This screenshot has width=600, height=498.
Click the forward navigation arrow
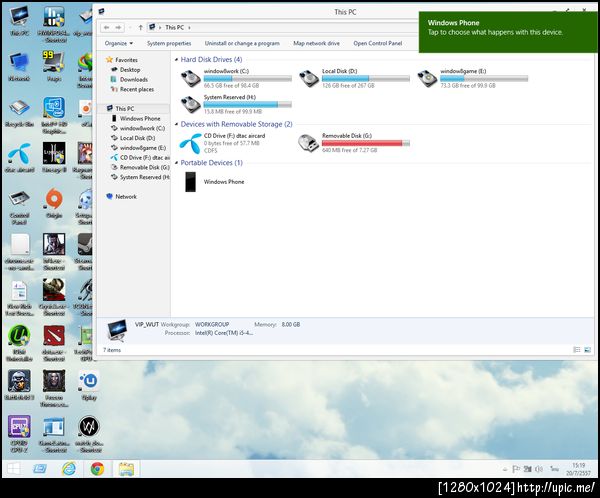pos(118,28)
